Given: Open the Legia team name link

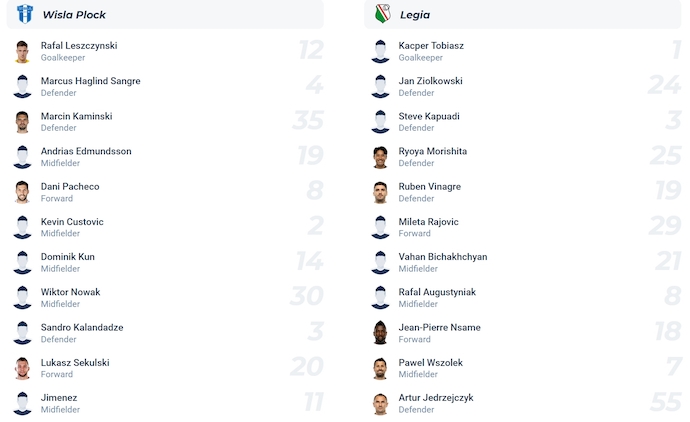Looking at the screenshot, I should click(x=415, y=15).
